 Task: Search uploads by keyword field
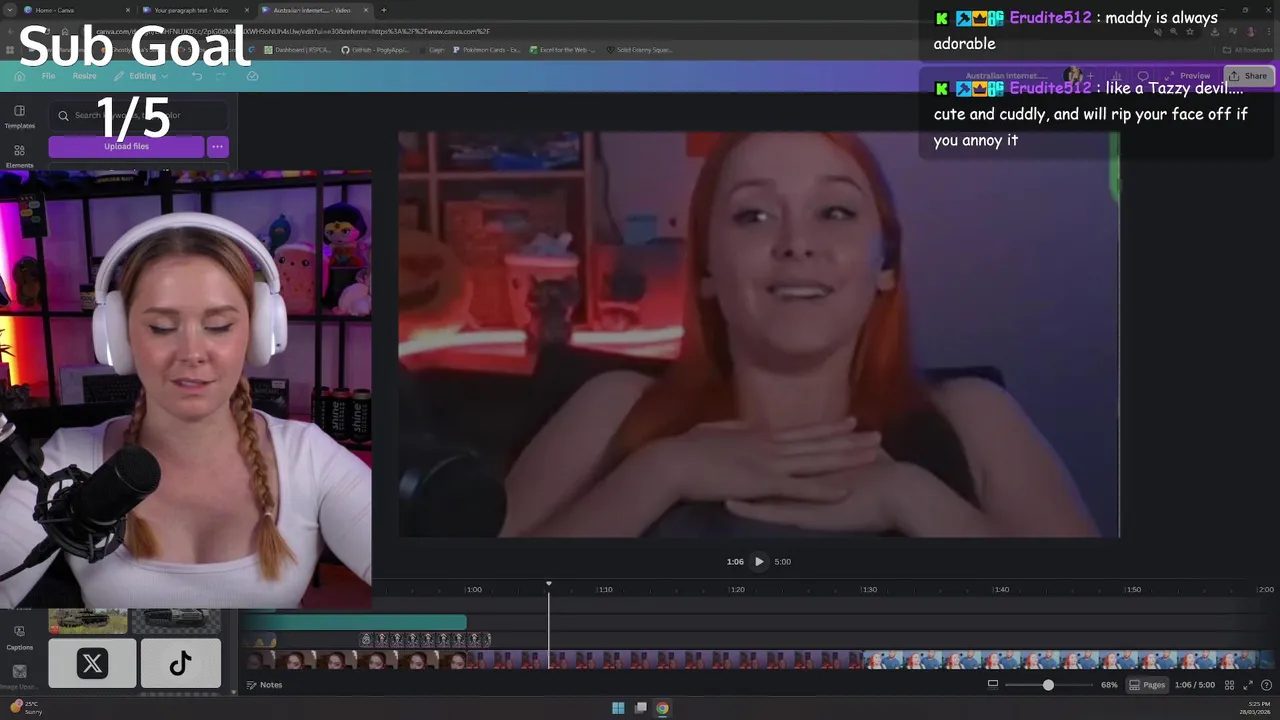tap(138, 115)
